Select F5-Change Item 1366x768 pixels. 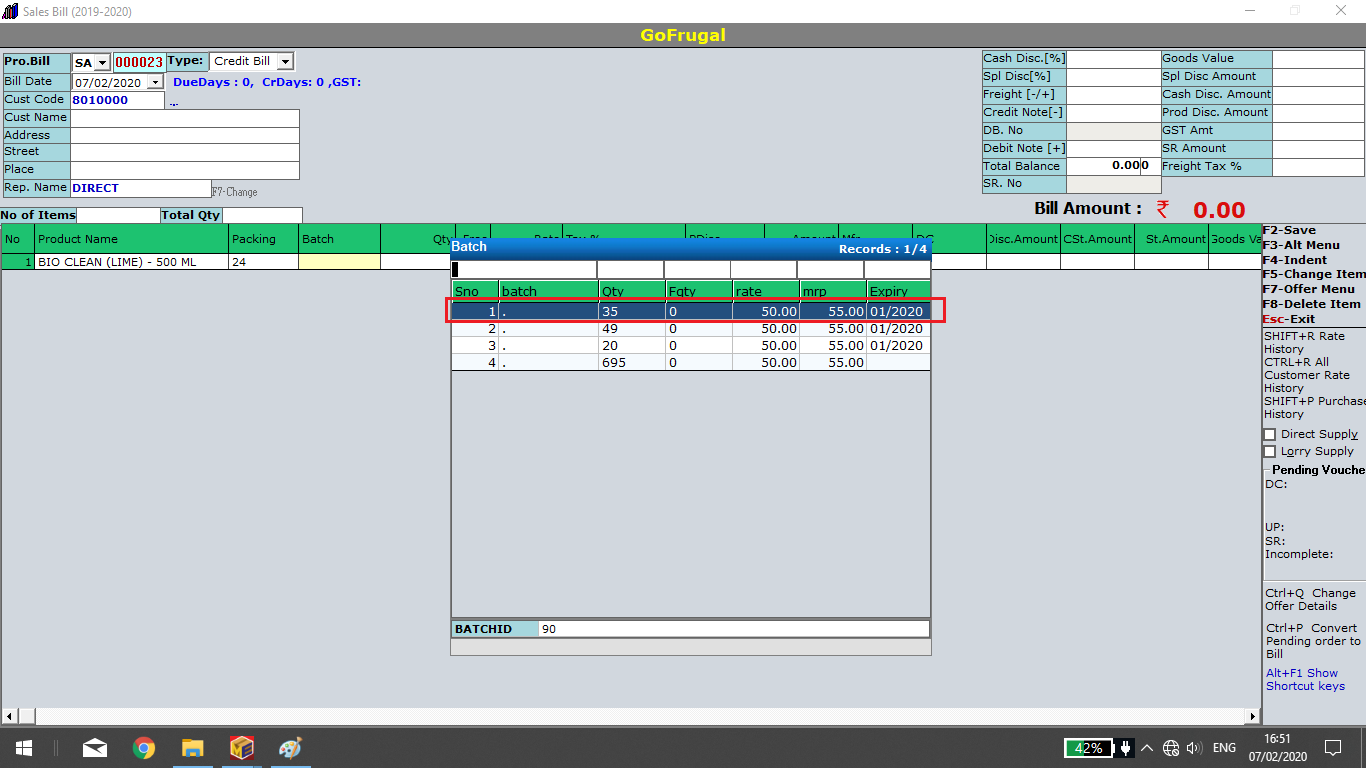(x=1314, y=274)
